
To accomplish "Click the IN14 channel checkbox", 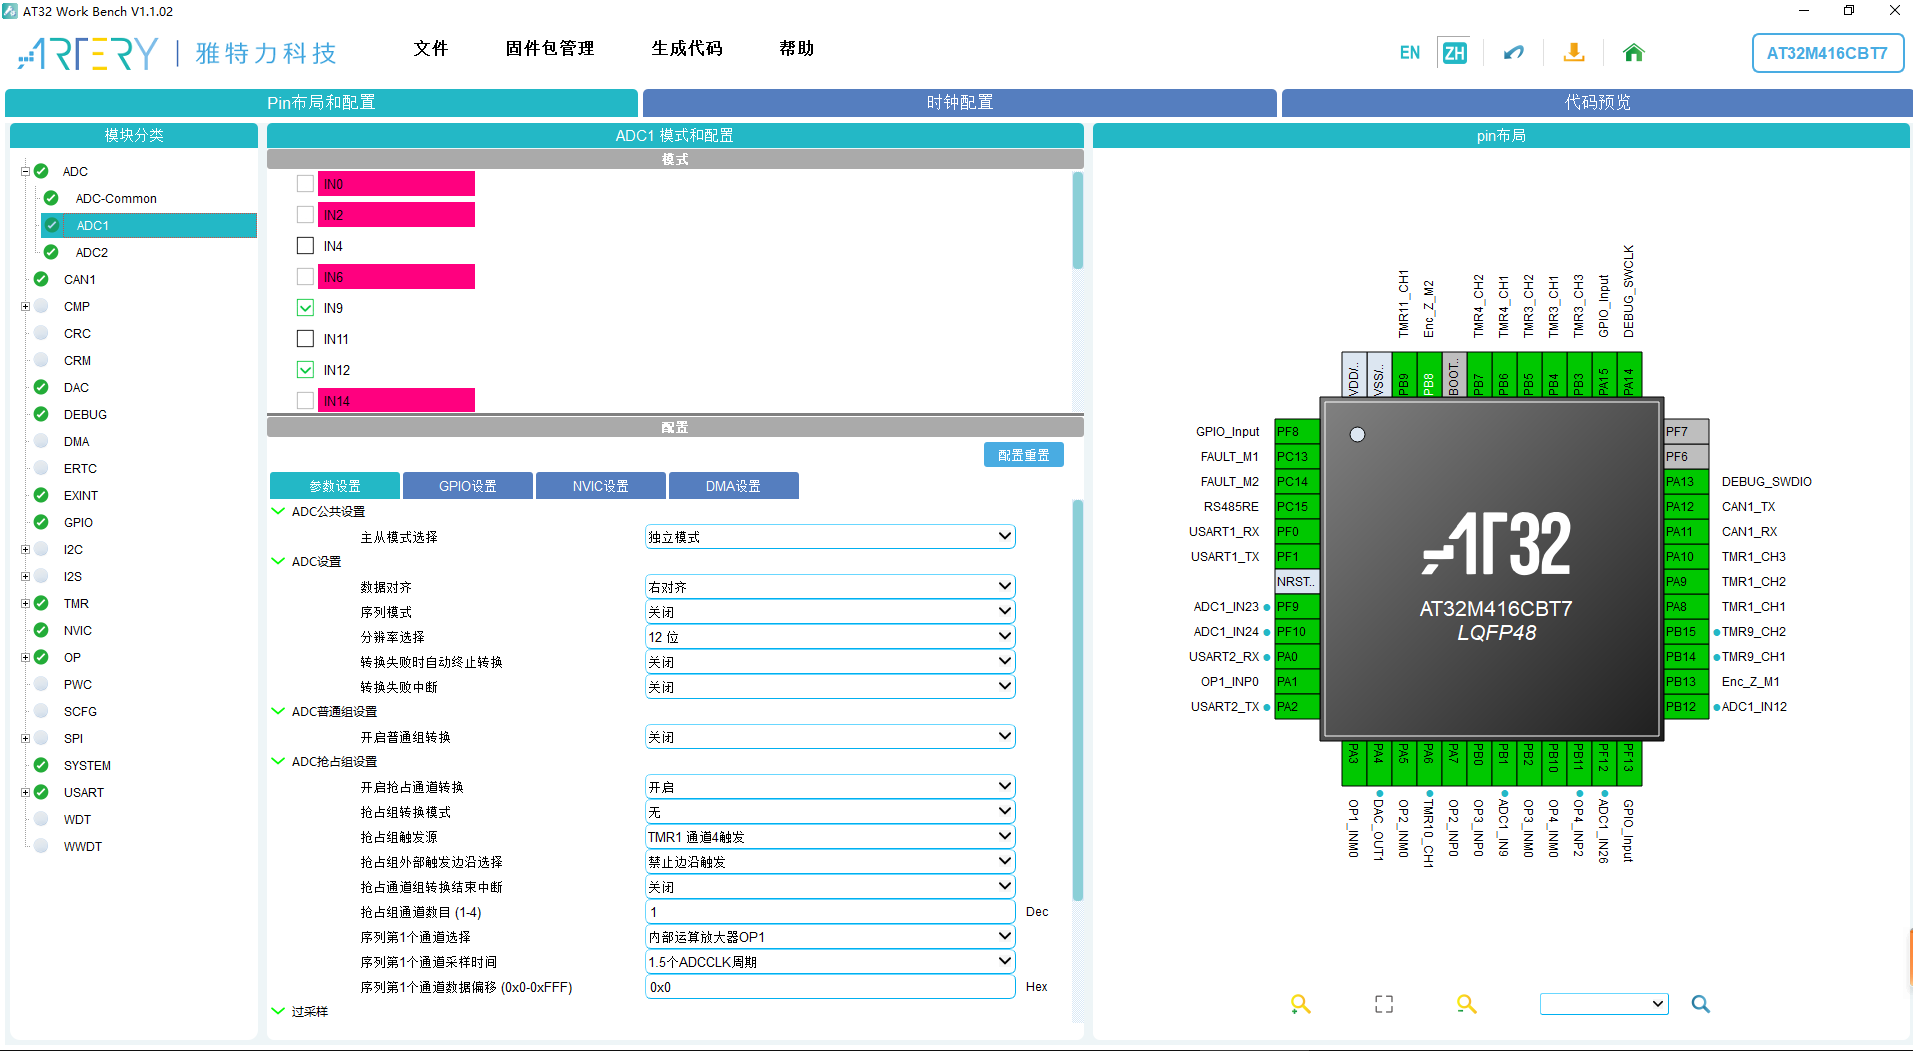I will click(x=306, y=401).
